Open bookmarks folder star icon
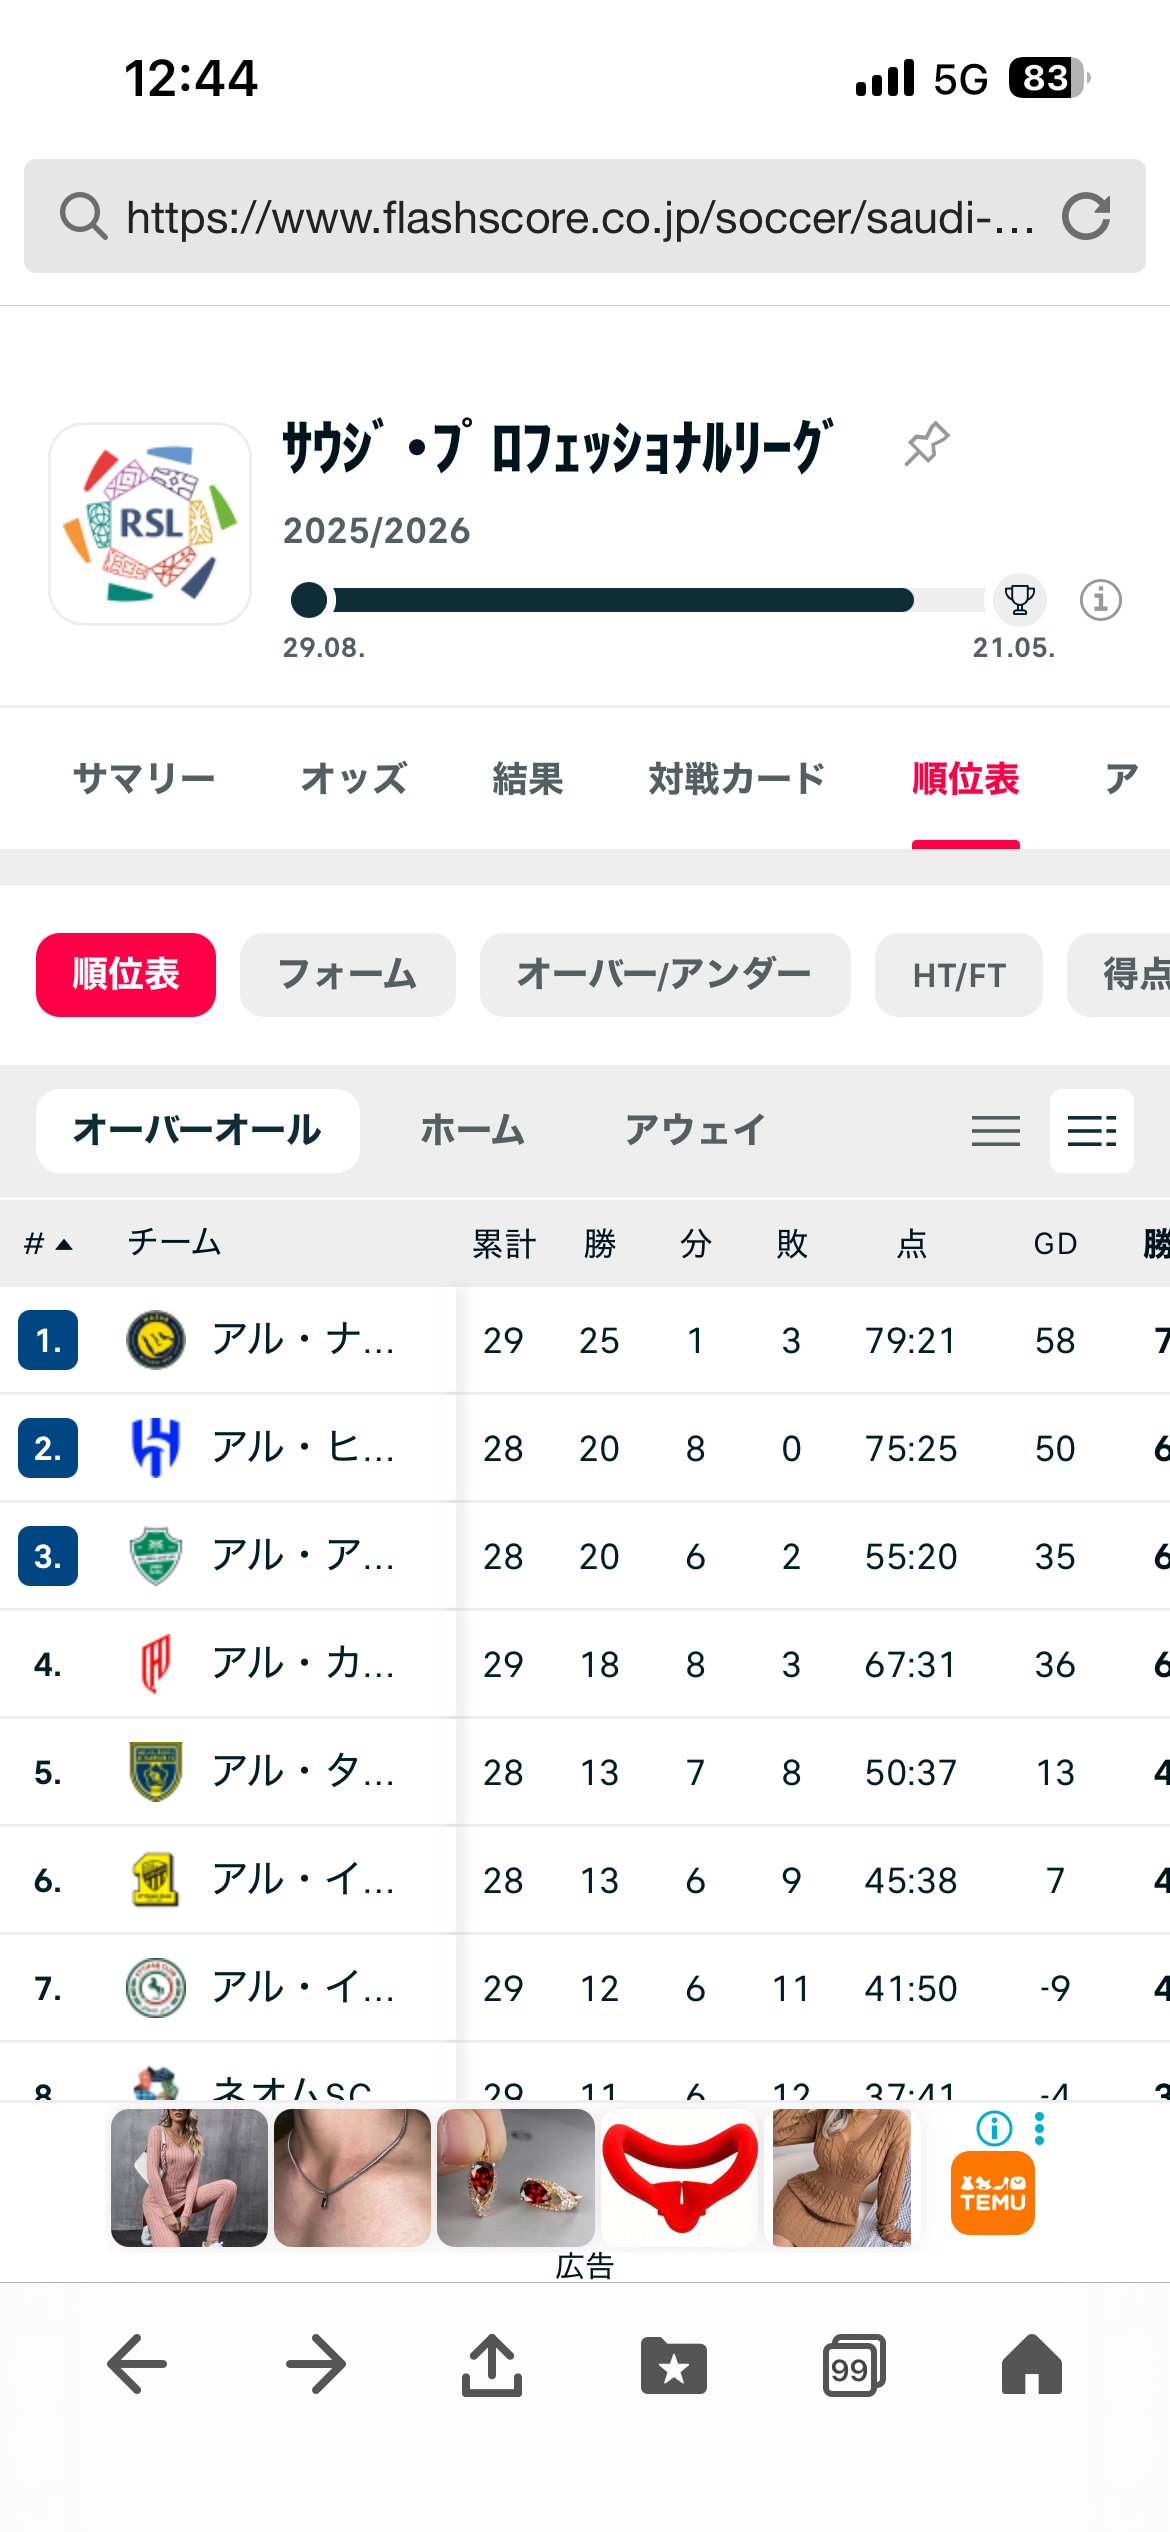Image resolution: width=1170 pixels, height=2532 pixels. pyautogui.click(x=673, y=2365)
